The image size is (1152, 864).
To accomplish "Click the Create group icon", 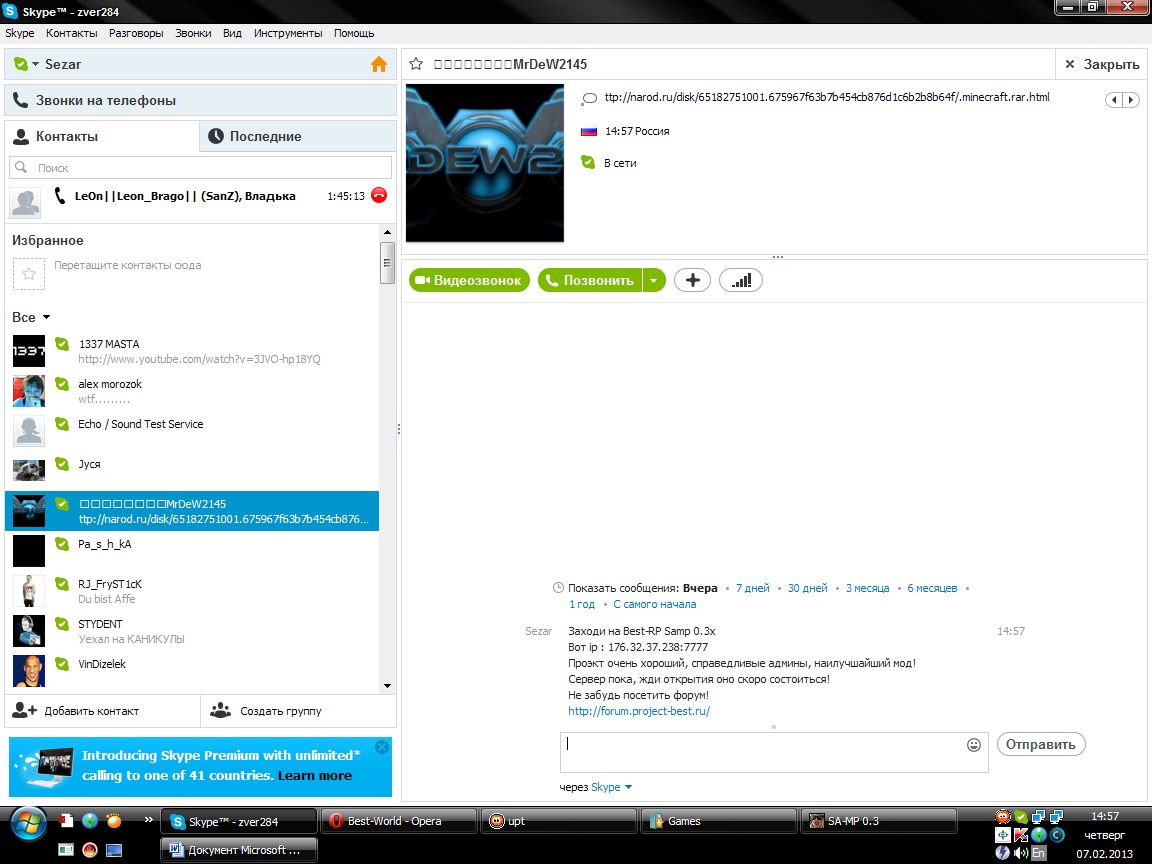I will [x=220, y=710].
